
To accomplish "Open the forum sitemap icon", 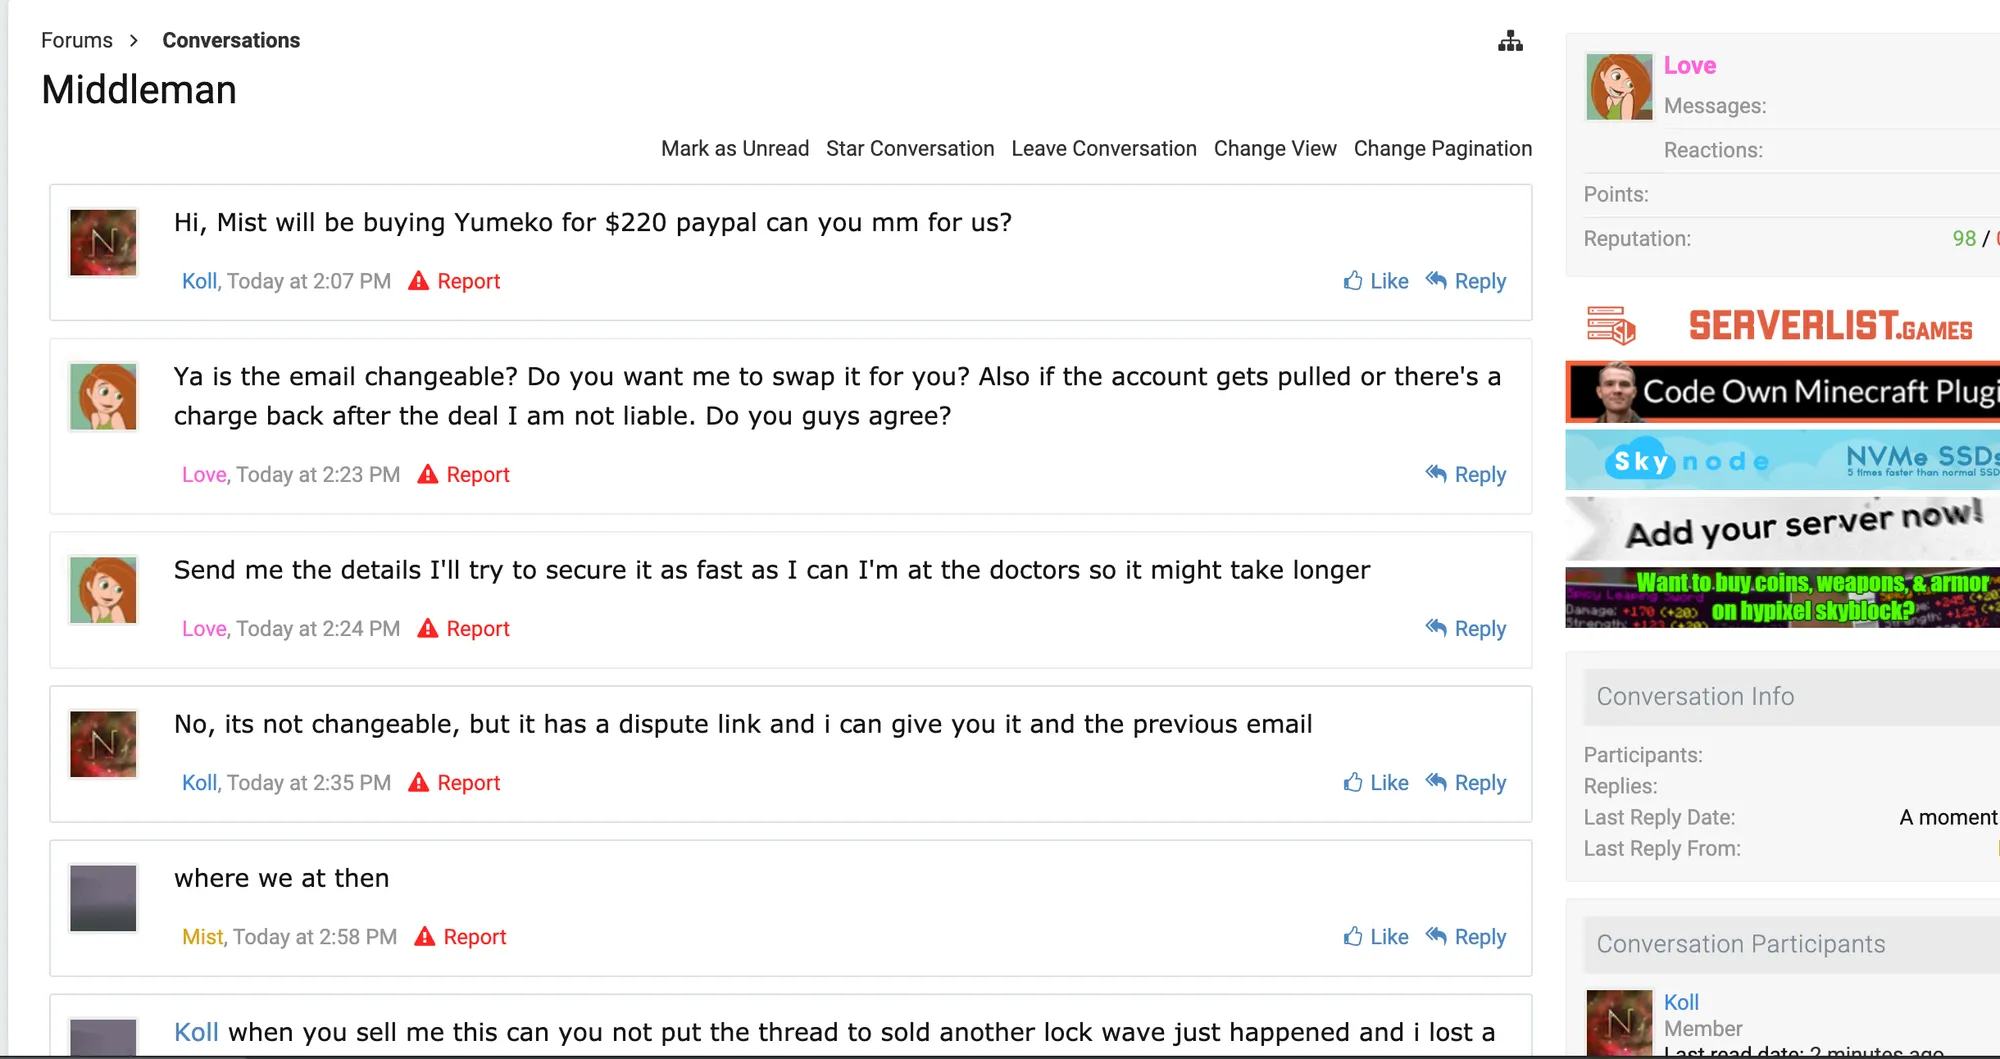I will point(1510,41).
